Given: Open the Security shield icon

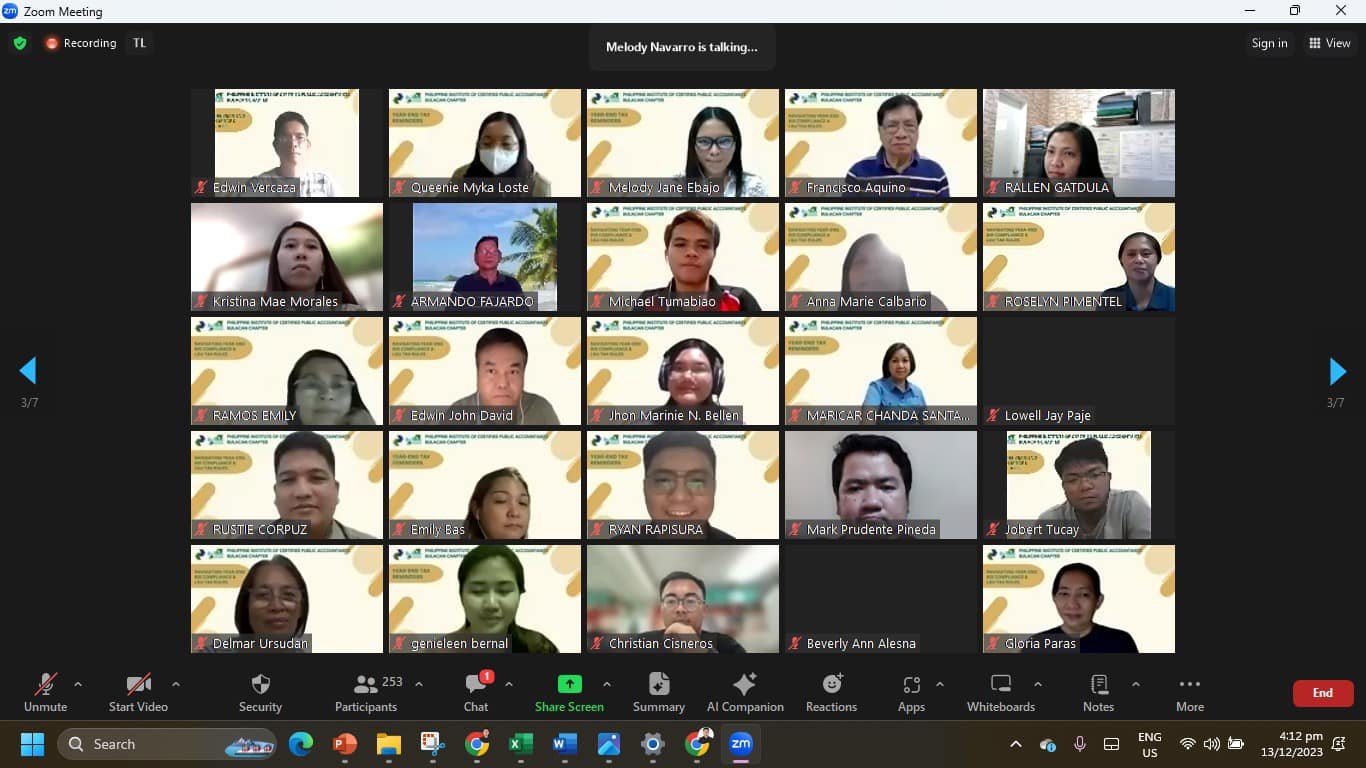Looking at the screenshot, I should (x=260, y=685).
